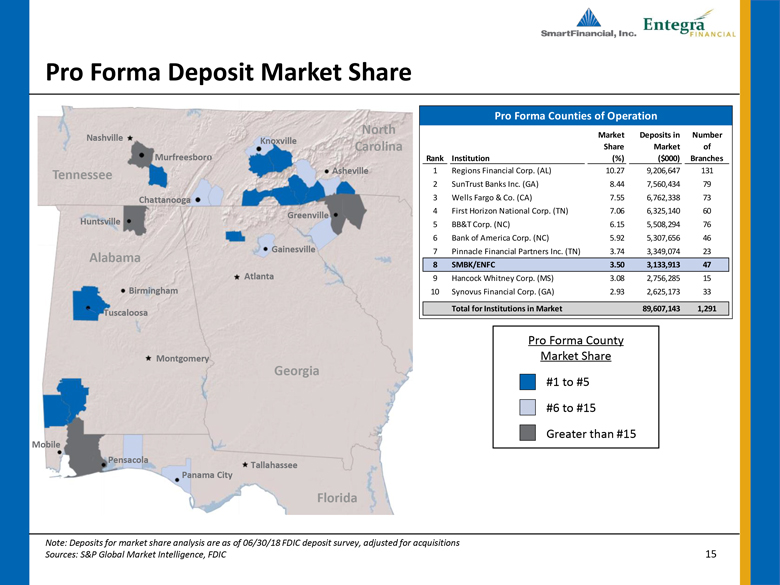Click the Knoxville label on the map
780x585 pixels.
(278, 141)
